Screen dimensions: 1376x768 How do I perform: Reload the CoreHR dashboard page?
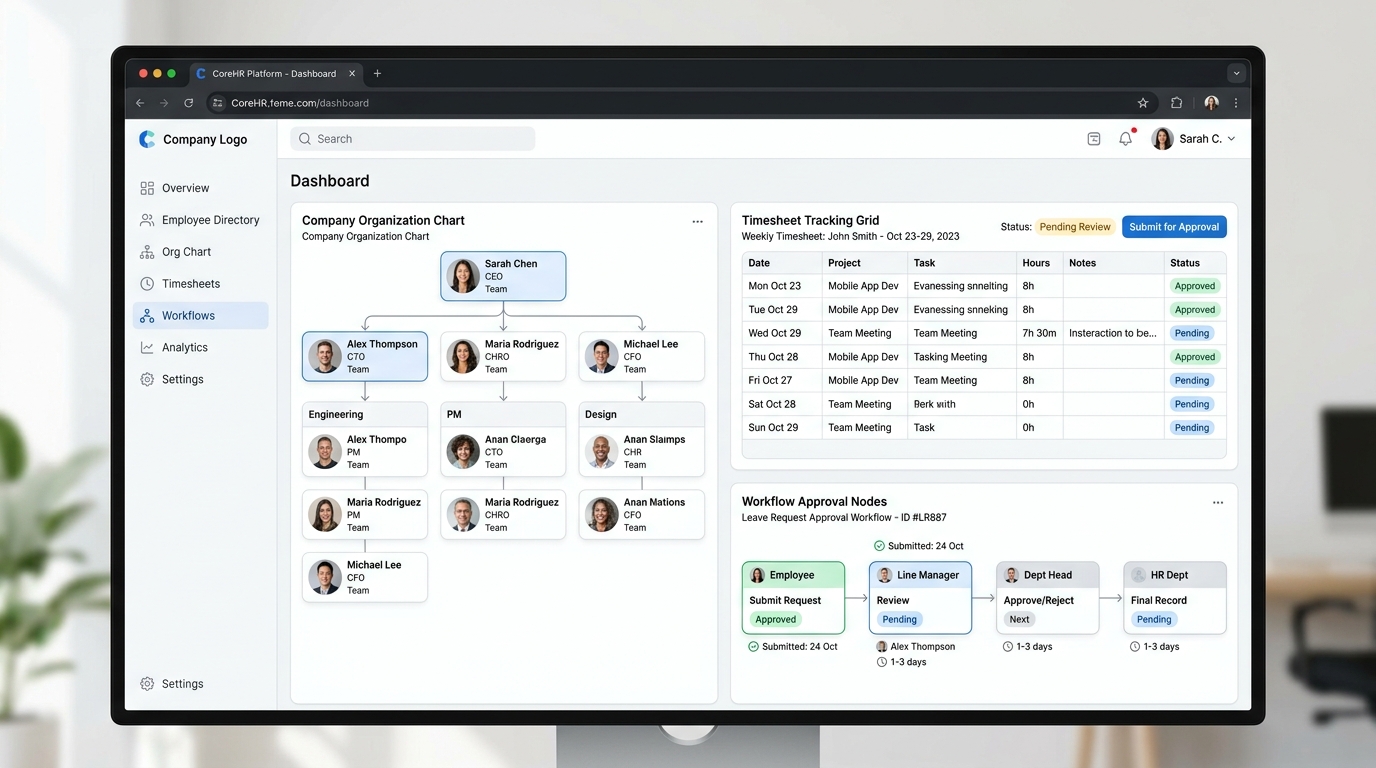coord(188,103)
